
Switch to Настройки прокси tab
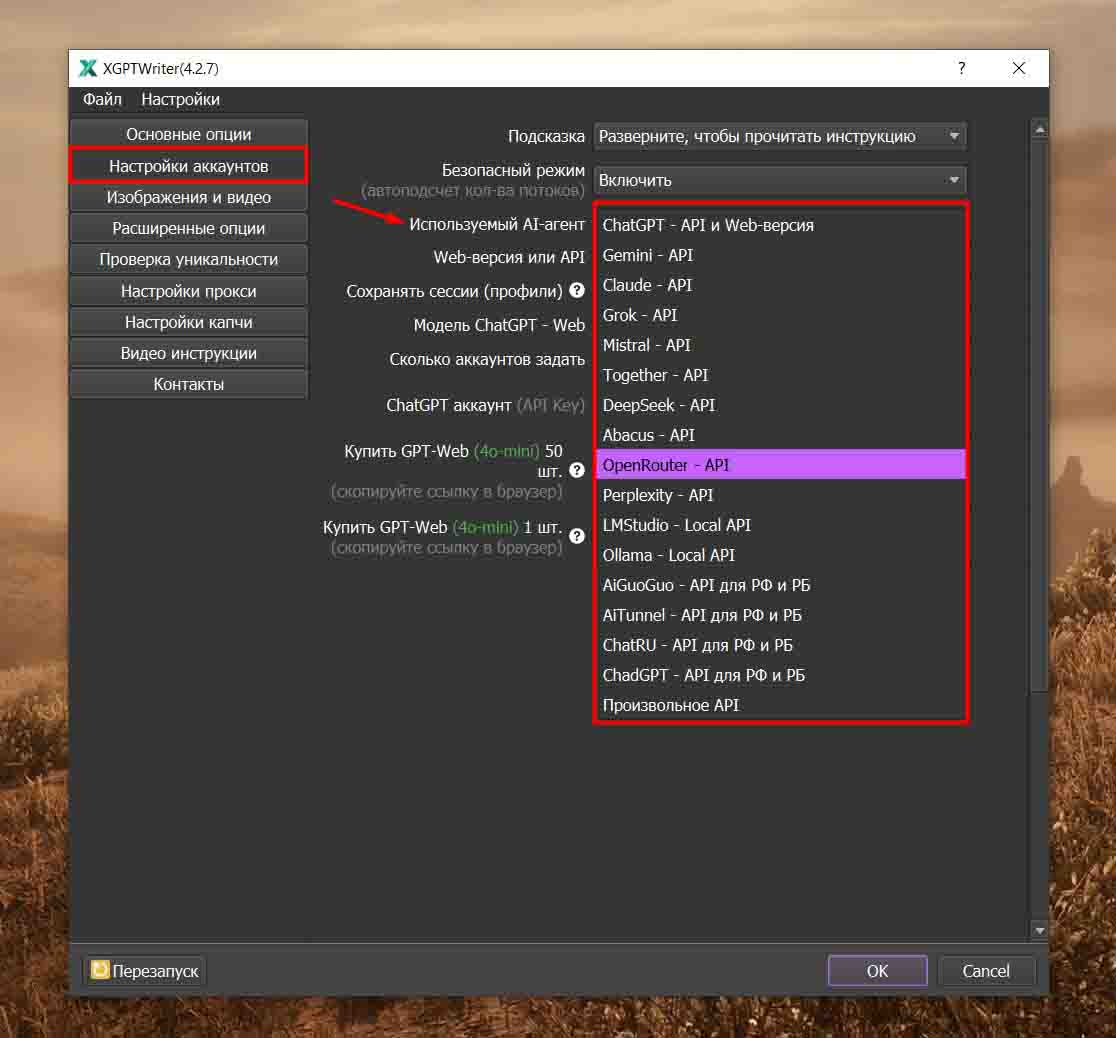pos(188,291)
